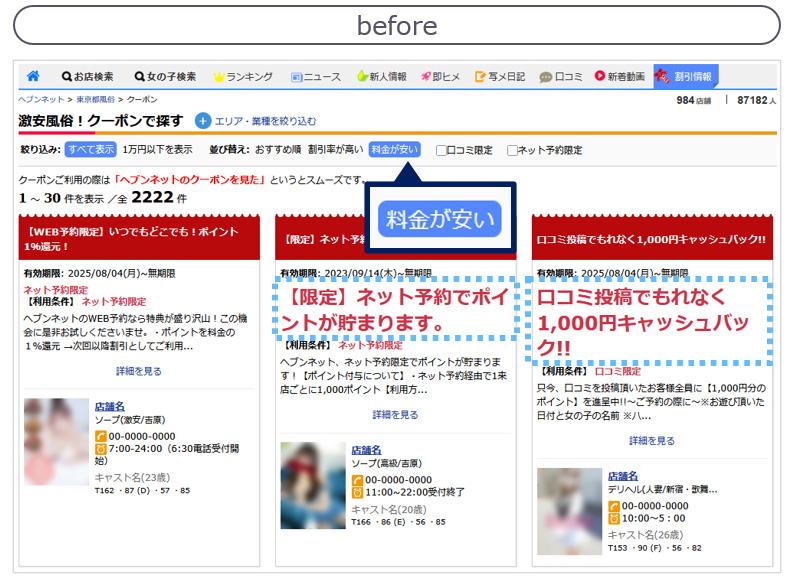This screenshot has height=584, width=794.
Task: Open 即ヒメ in the nav bar
Action: (x=440, y=76)
